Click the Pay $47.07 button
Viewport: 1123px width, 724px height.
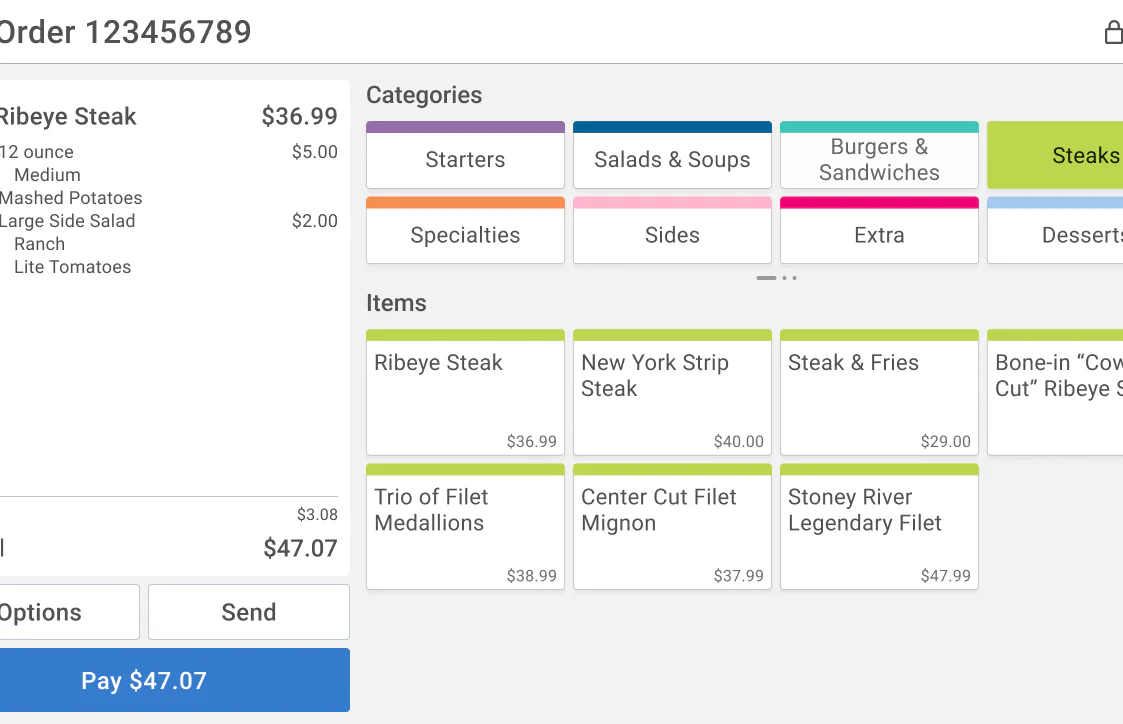[175, 680]
